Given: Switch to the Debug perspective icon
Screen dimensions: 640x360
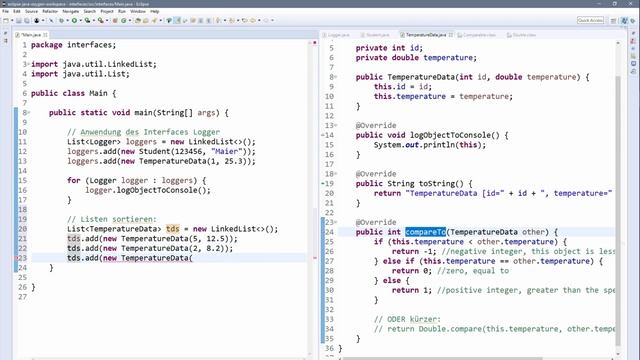Looking at the screenshot, I should [x=633, y=20].
